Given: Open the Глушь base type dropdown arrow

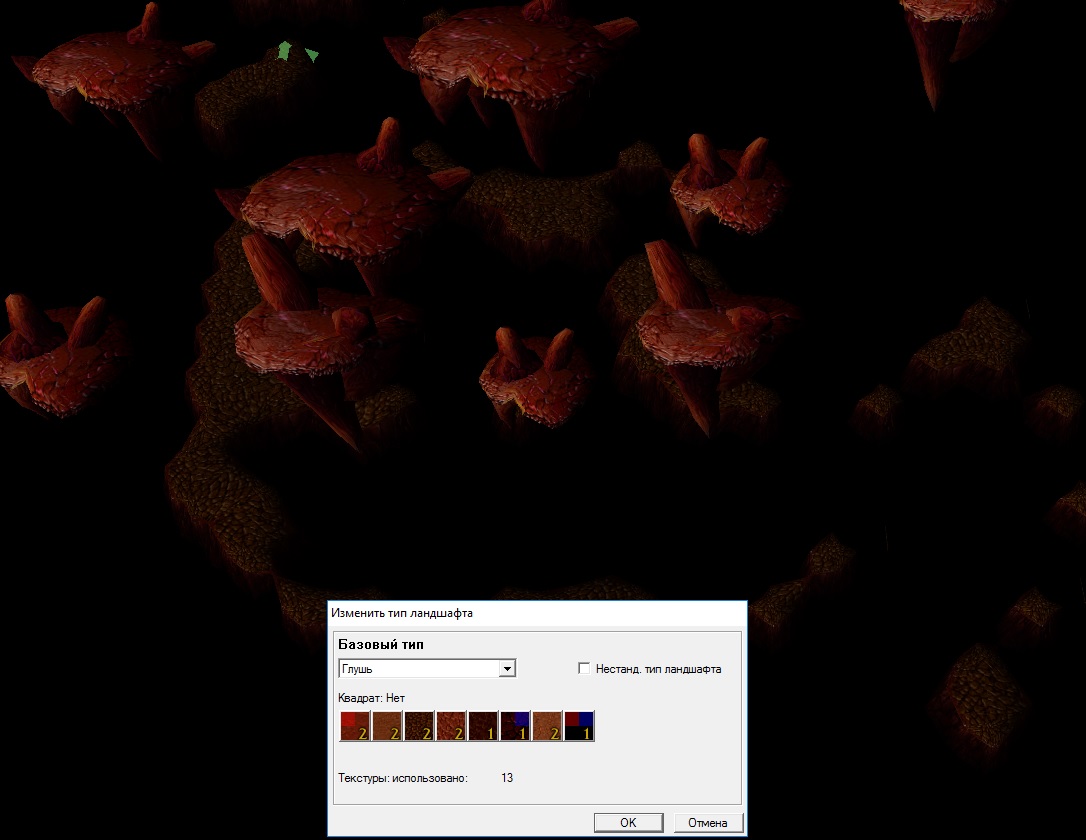Looking at the screenshot, I should (x=508, y=669).
